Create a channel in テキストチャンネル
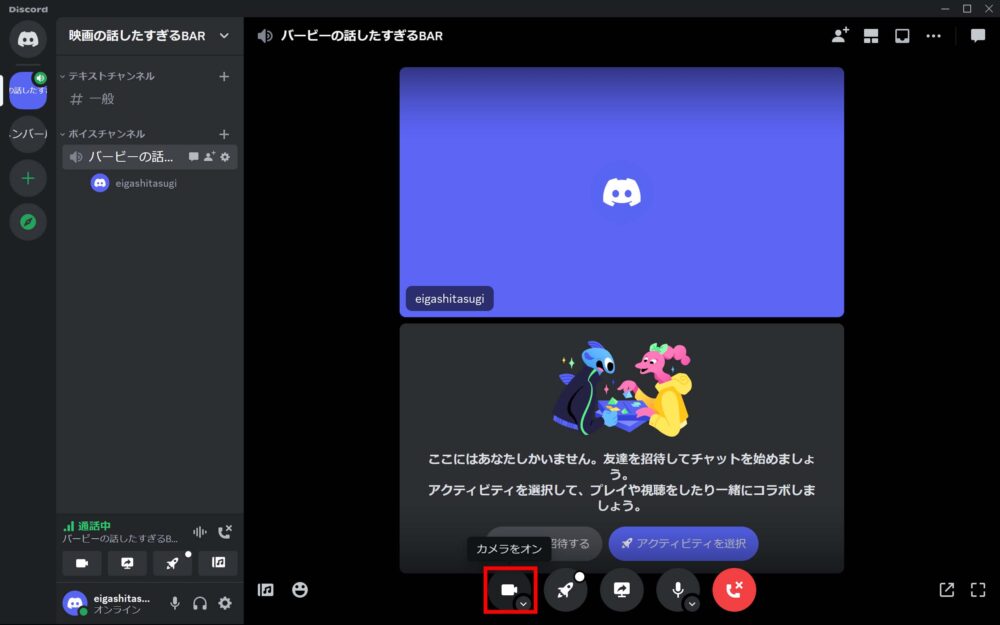 (224, 77)
